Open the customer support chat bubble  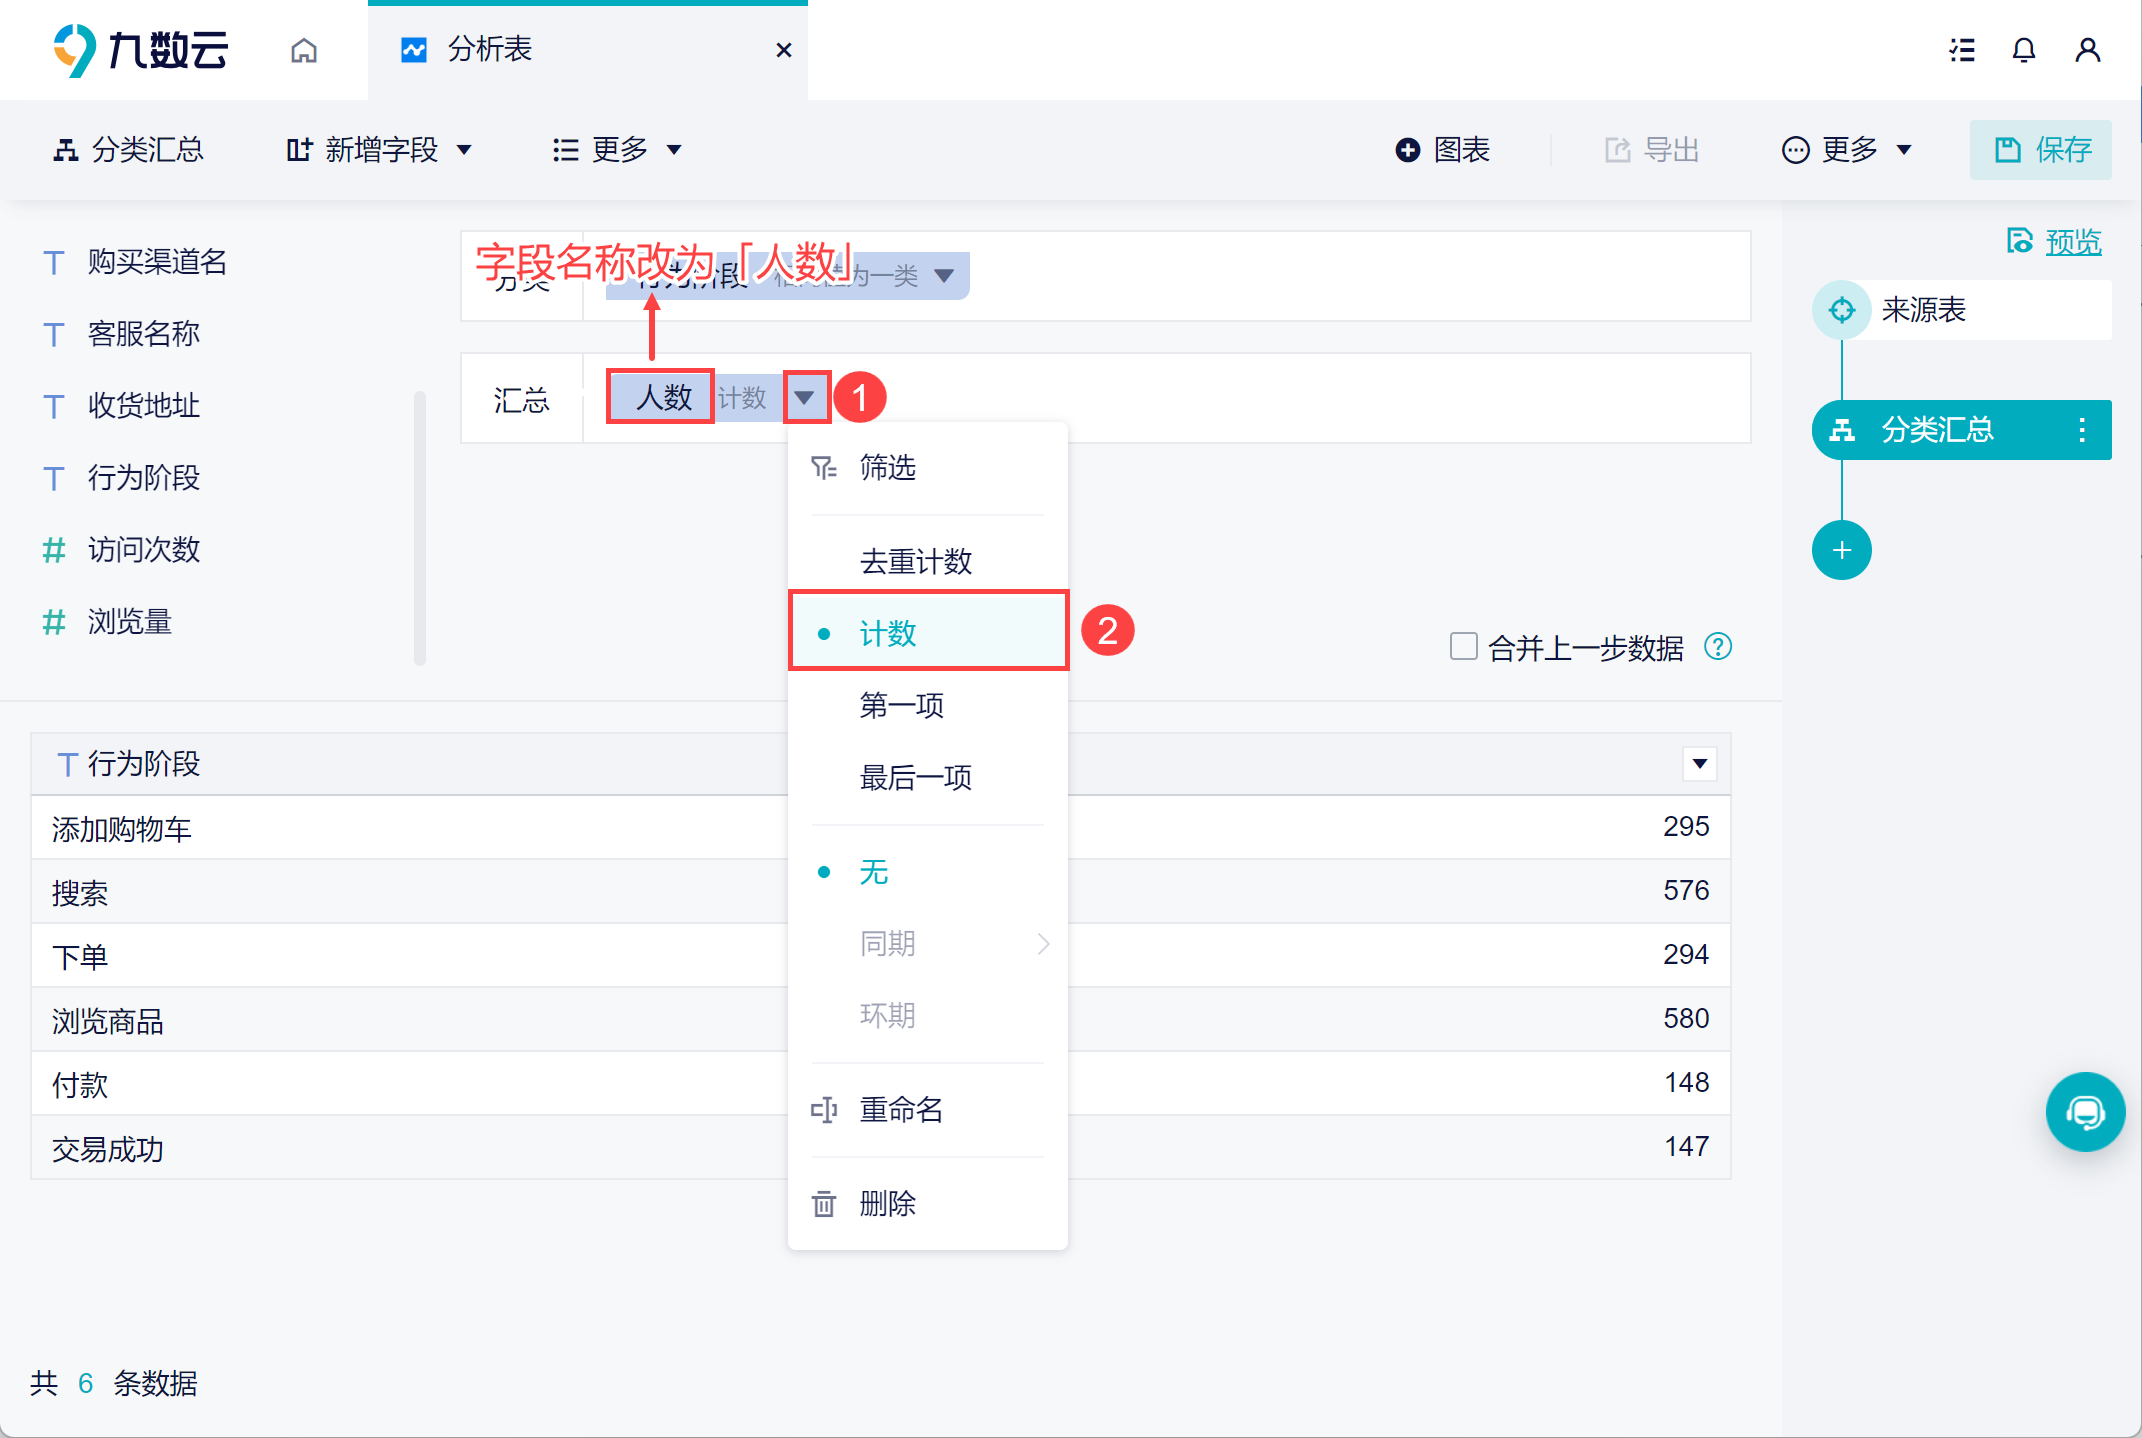(2085, 1112)
